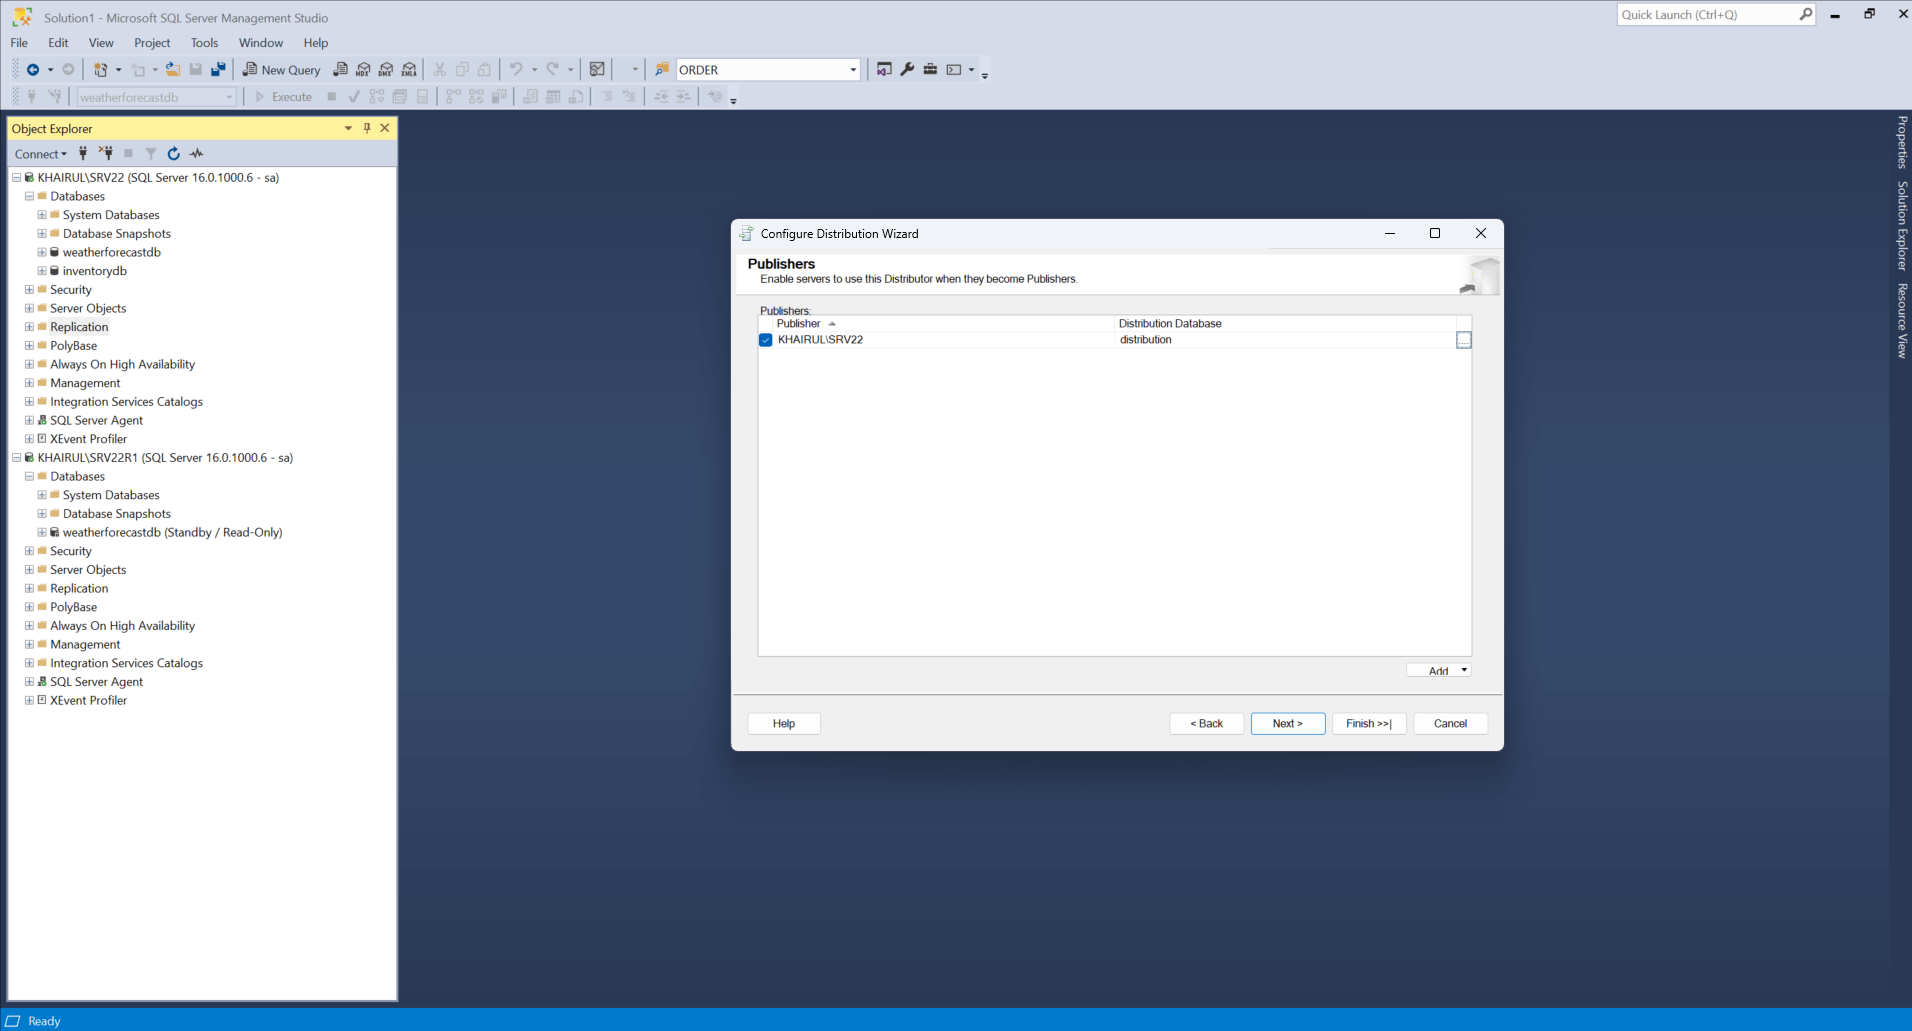Click the wrench Properties Window icon
This screenshot has height=1031, width=1912.
(x=907, y=70)
